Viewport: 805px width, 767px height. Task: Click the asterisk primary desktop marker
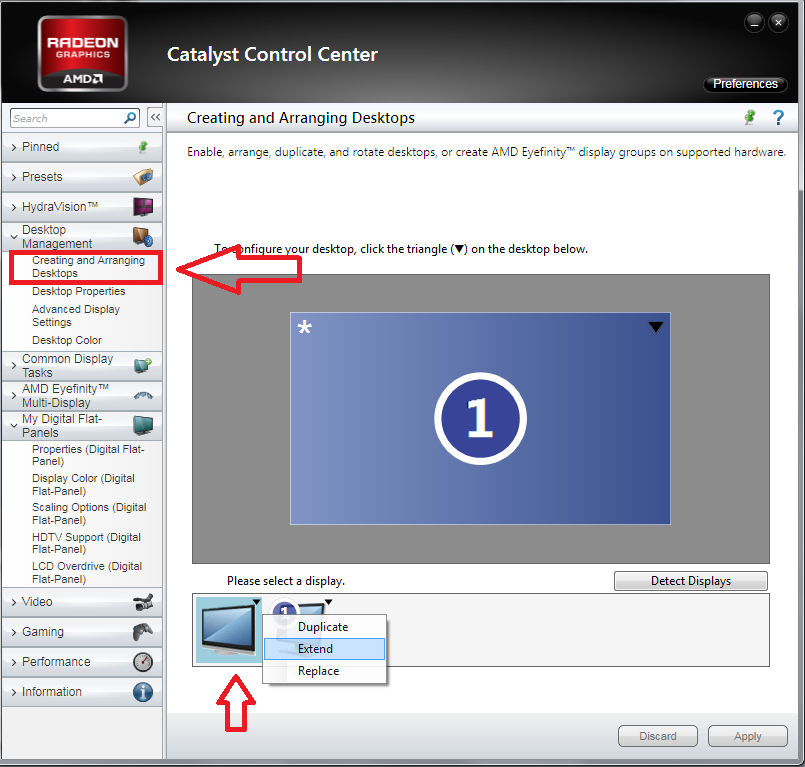pos(304,328)
